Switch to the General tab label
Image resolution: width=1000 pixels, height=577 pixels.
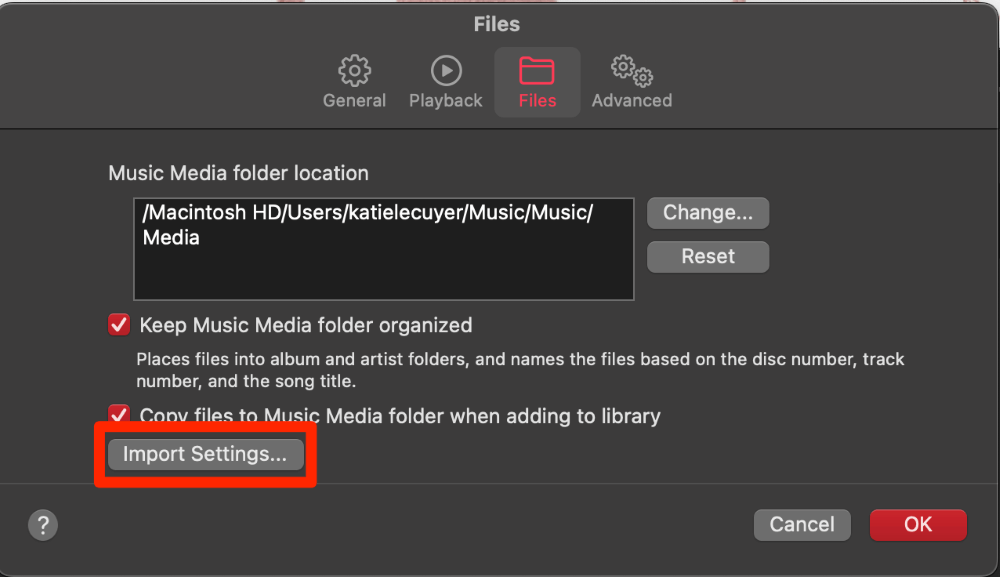(x=354, y=101)
